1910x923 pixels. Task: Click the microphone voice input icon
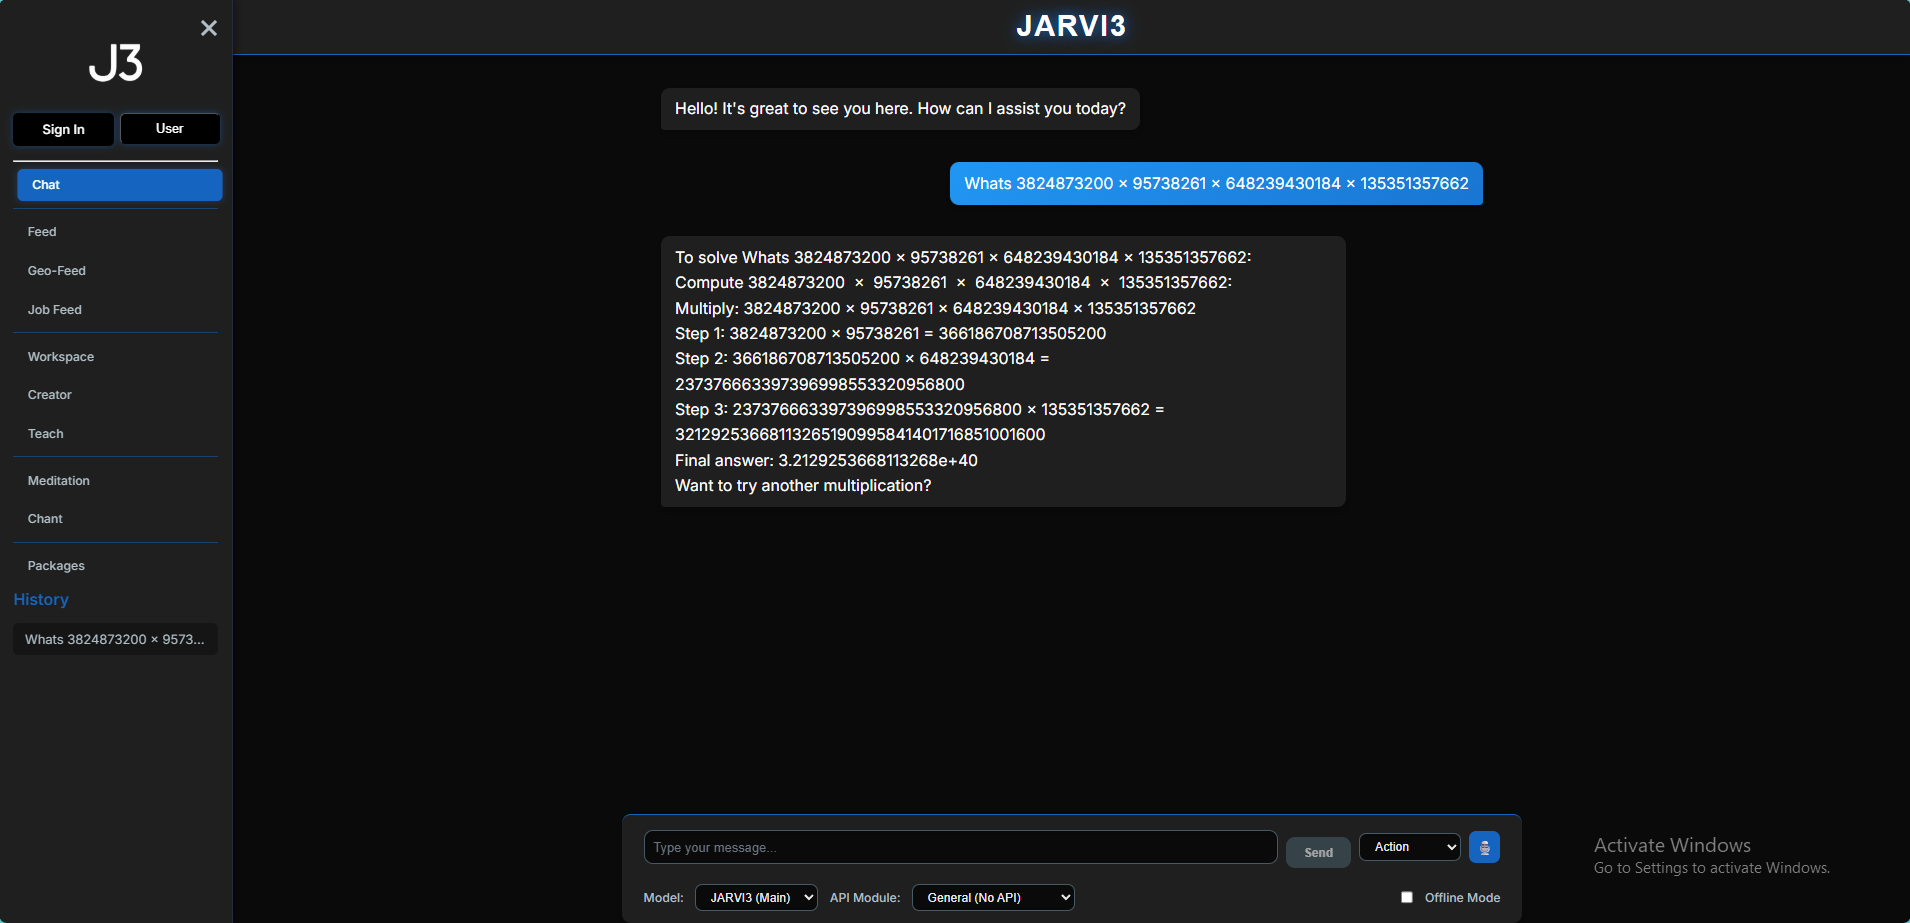[1484, 847]
